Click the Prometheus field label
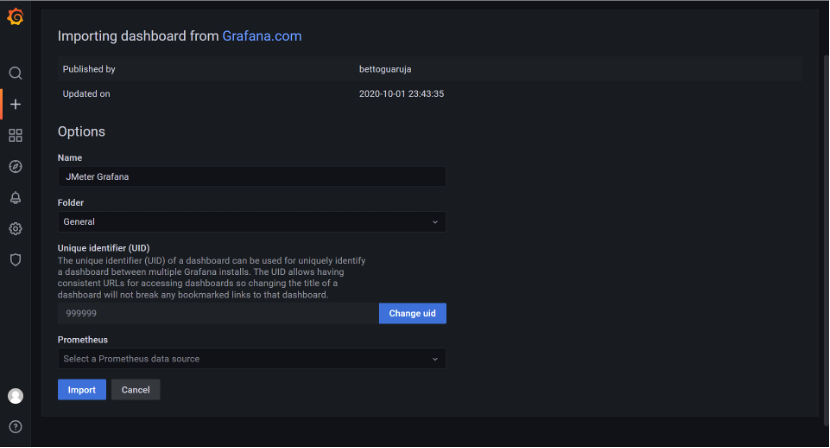The height and width of the screenshot is (448, 830). tap(83, 340)
